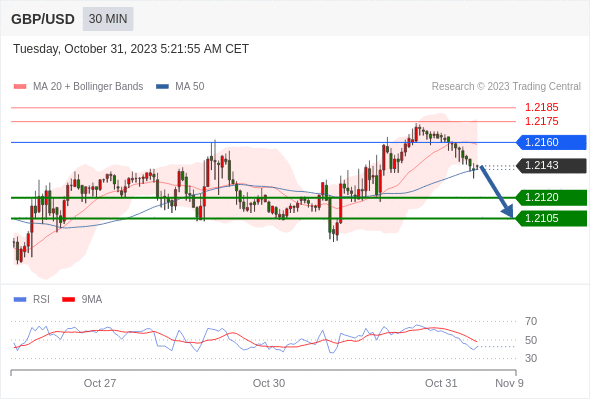Viewport: 590px width, 400px height.
Task: Select the black 1.2143 current price tag
Action: (551, 165)
